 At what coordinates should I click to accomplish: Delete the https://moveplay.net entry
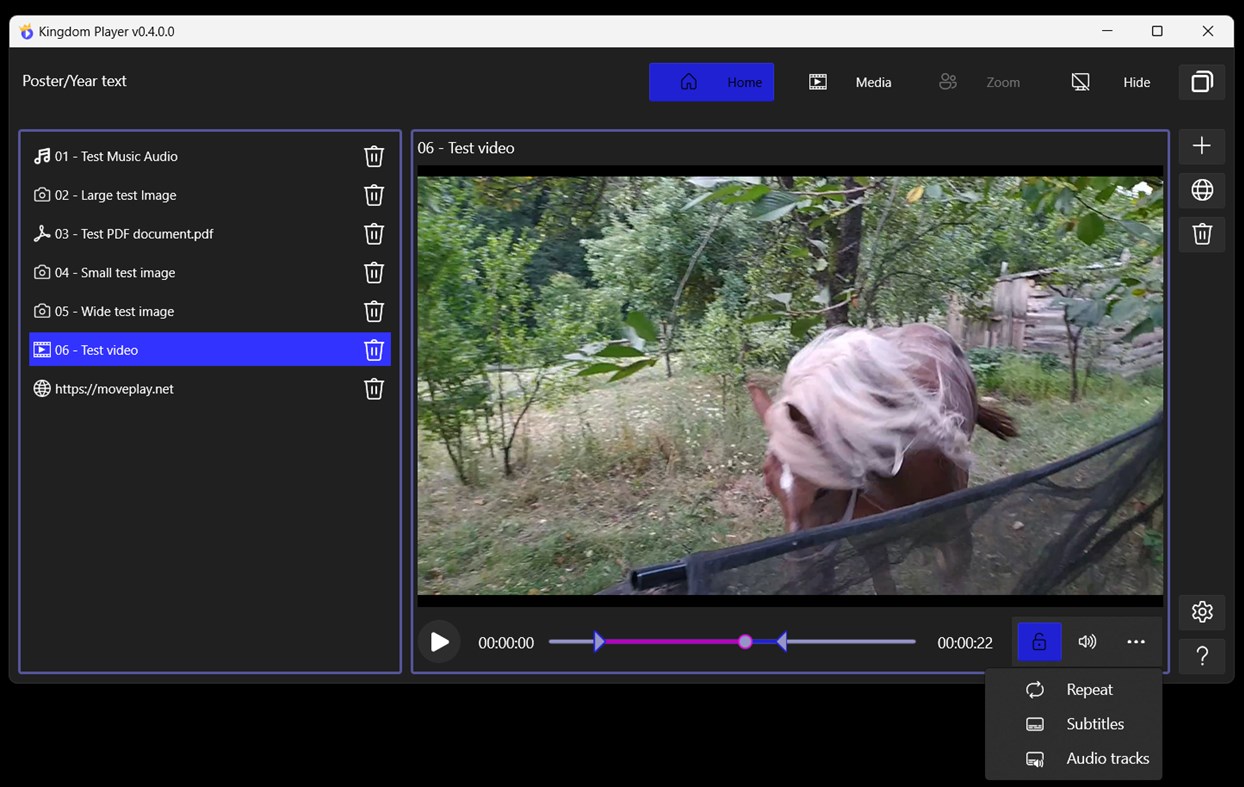374,389
